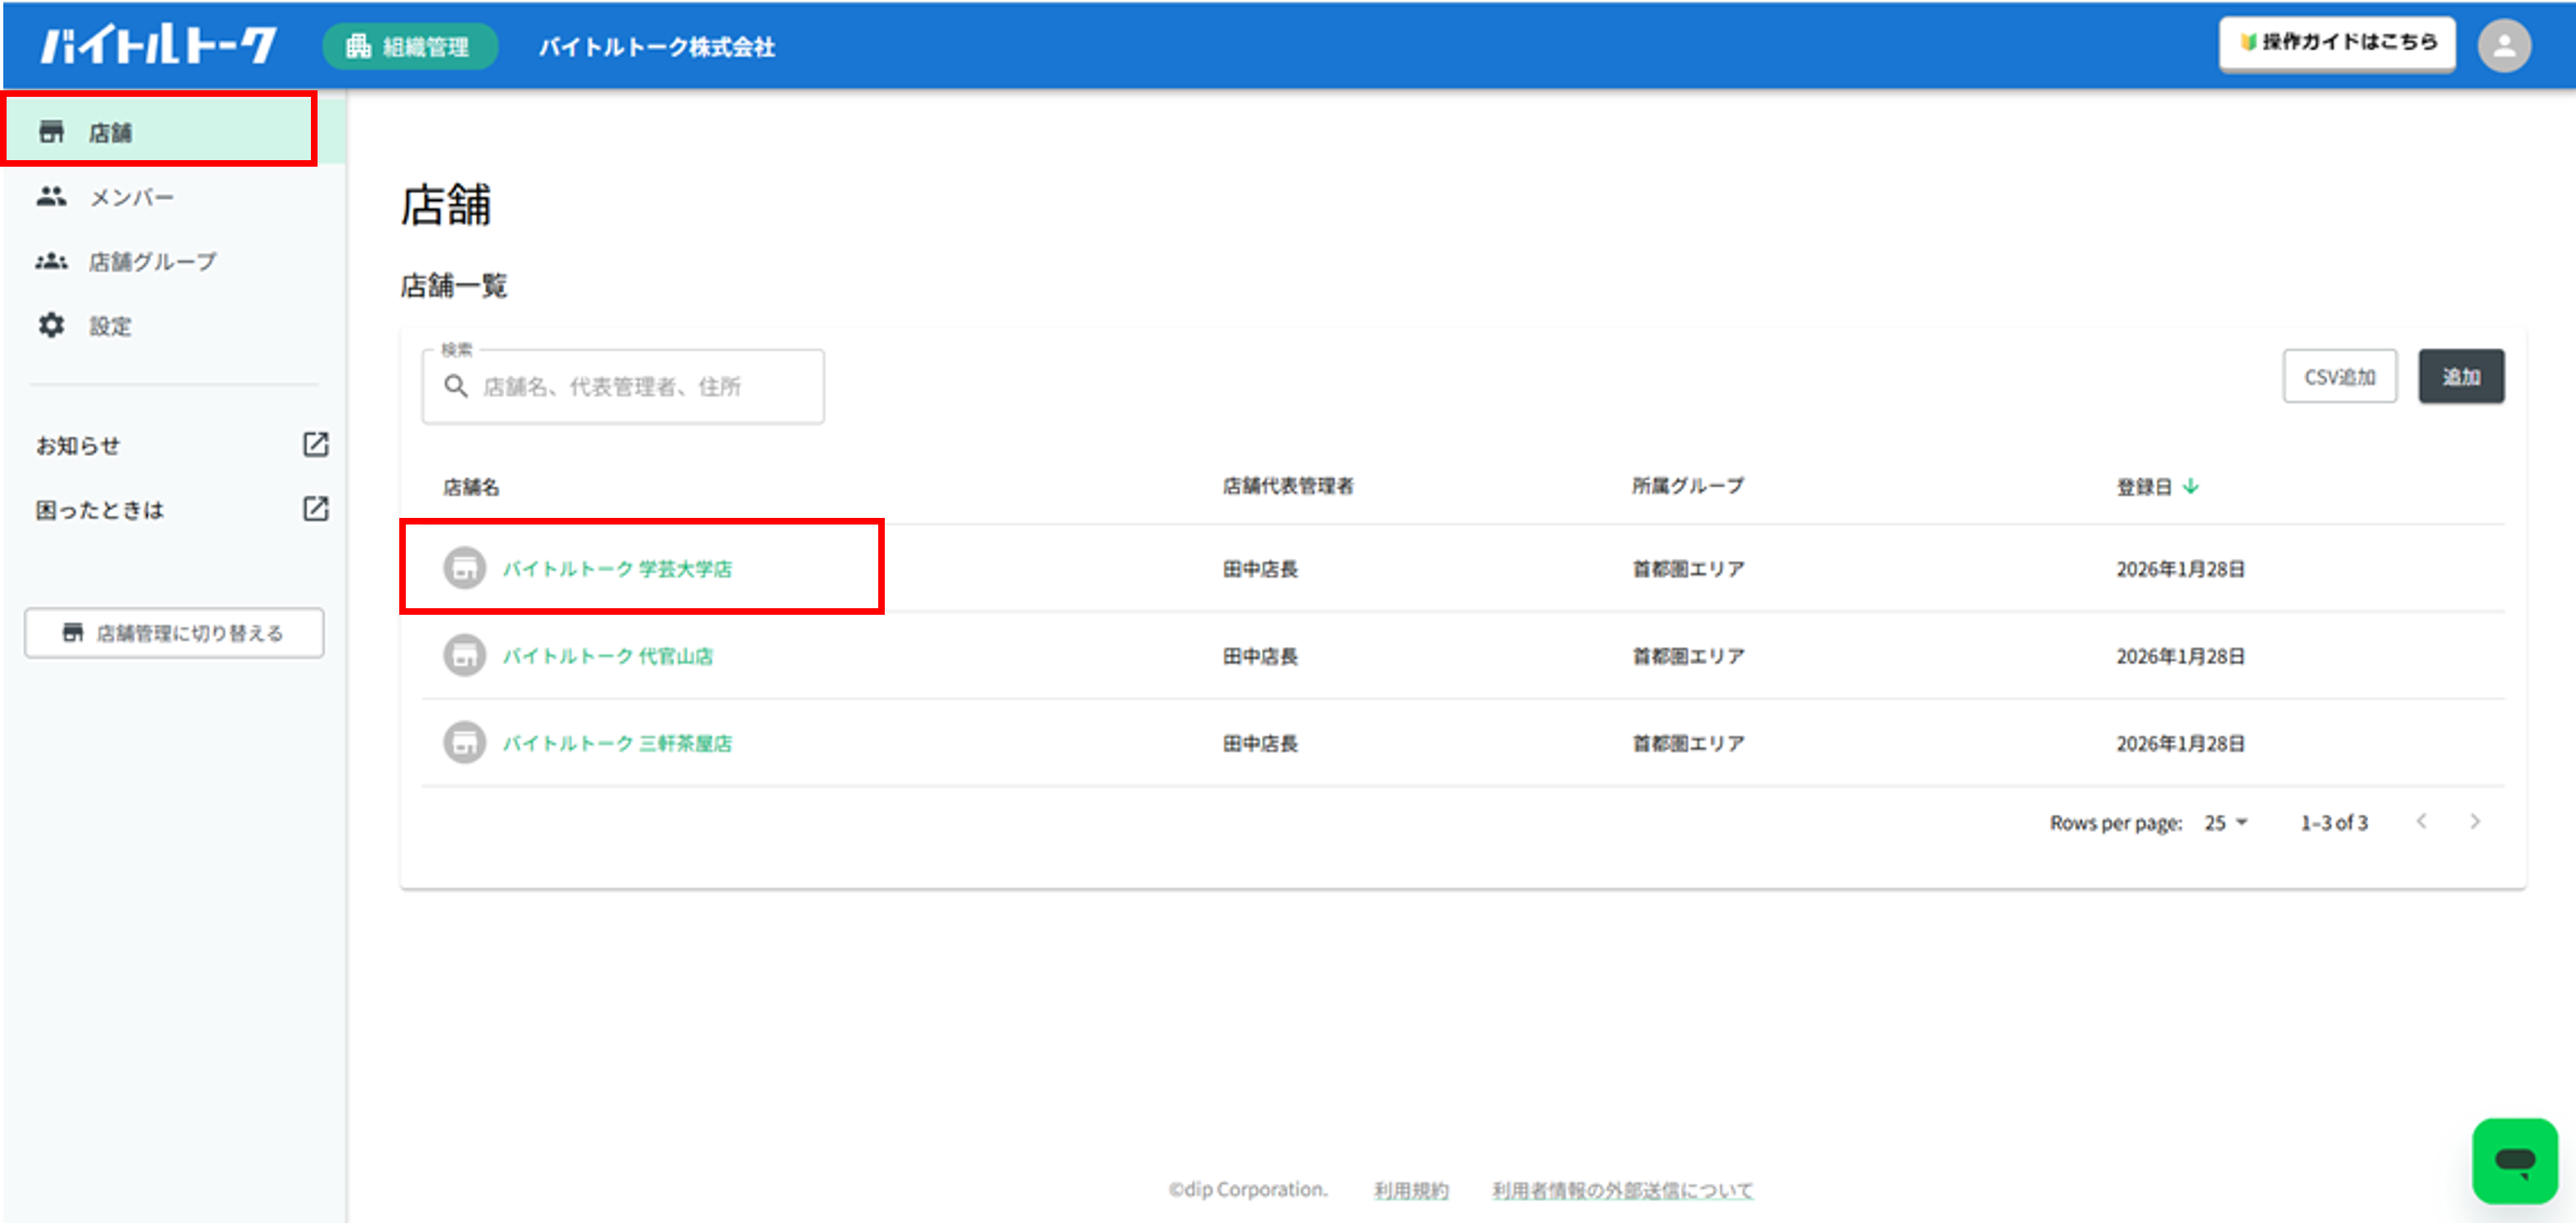Go to メンバー in the sidebar
Screen dimensions: 2576x1223
coord(173,197)
